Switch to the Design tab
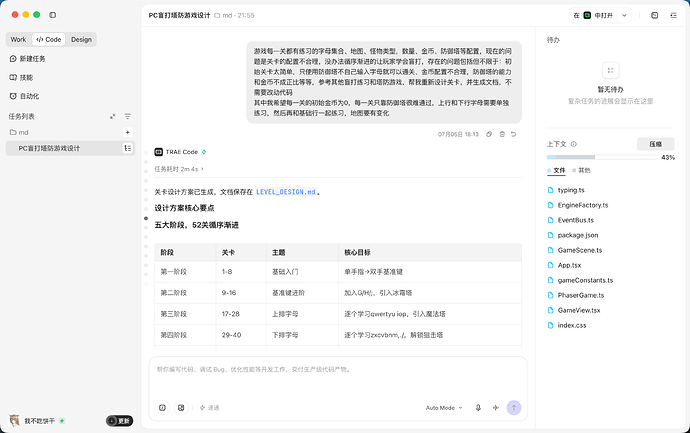Screen dimensions: 690x433 pos(81,40)
